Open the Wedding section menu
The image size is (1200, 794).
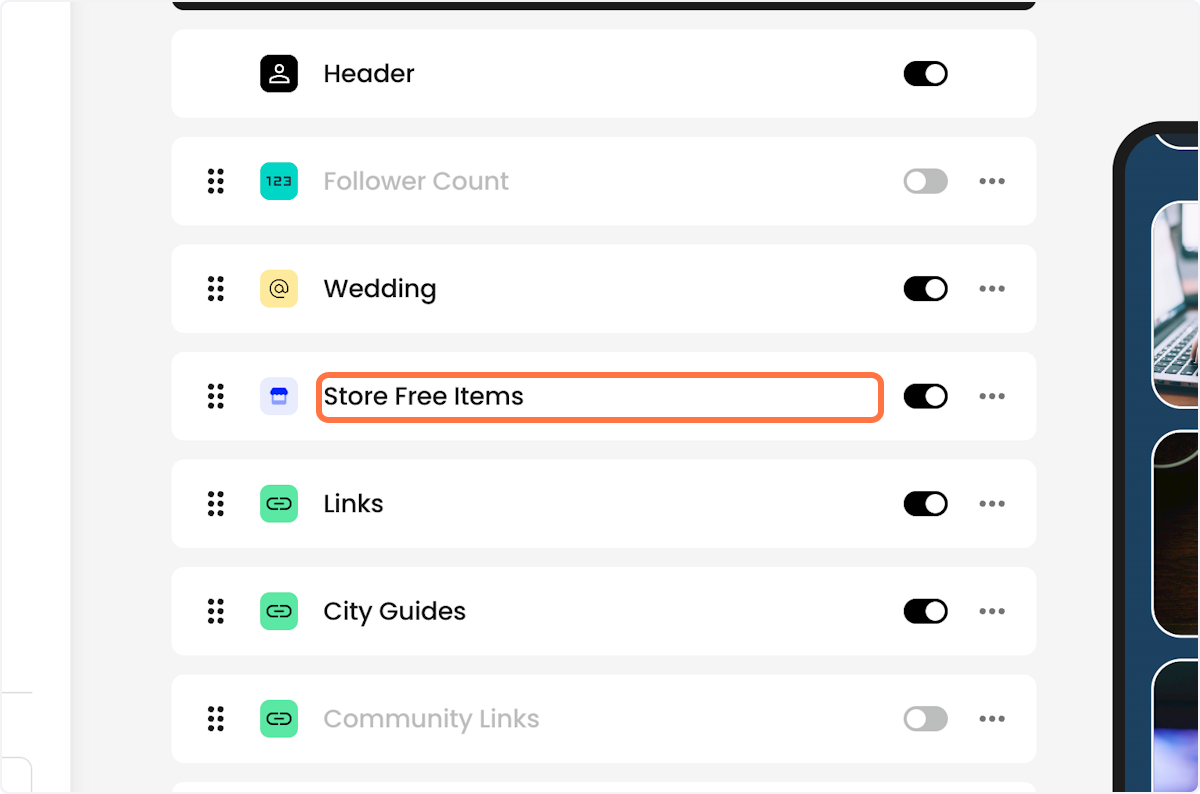click(992, 288)
